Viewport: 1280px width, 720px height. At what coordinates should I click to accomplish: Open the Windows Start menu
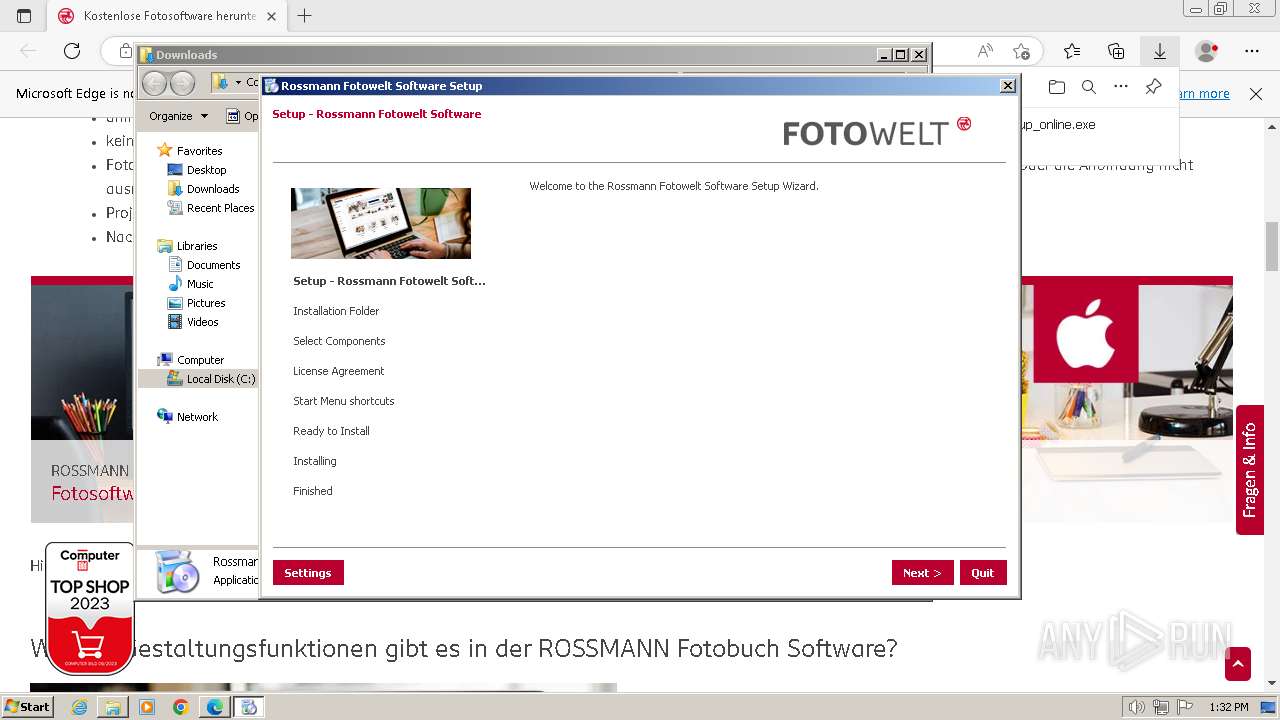[x=27, y=707]
